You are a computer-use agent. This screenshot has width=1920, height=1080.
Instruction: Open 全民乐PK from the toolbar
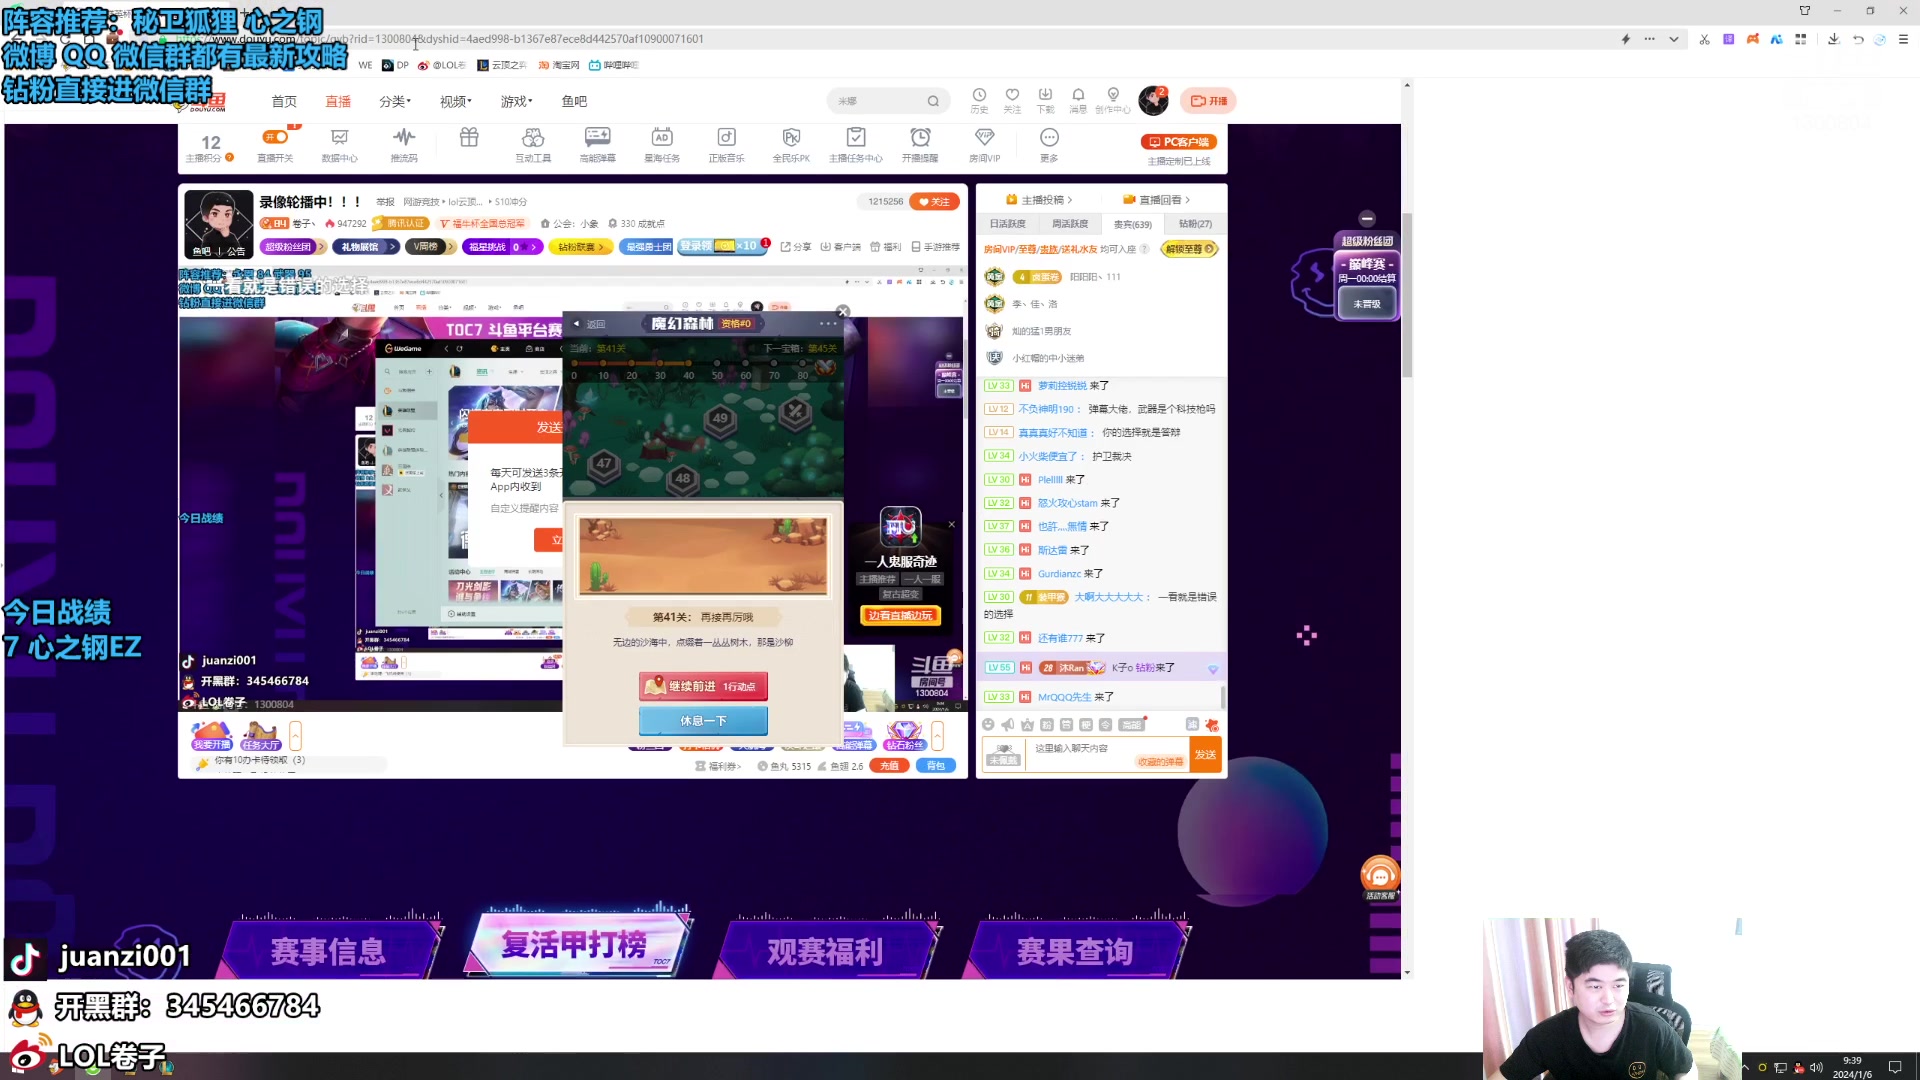(791, 141)
